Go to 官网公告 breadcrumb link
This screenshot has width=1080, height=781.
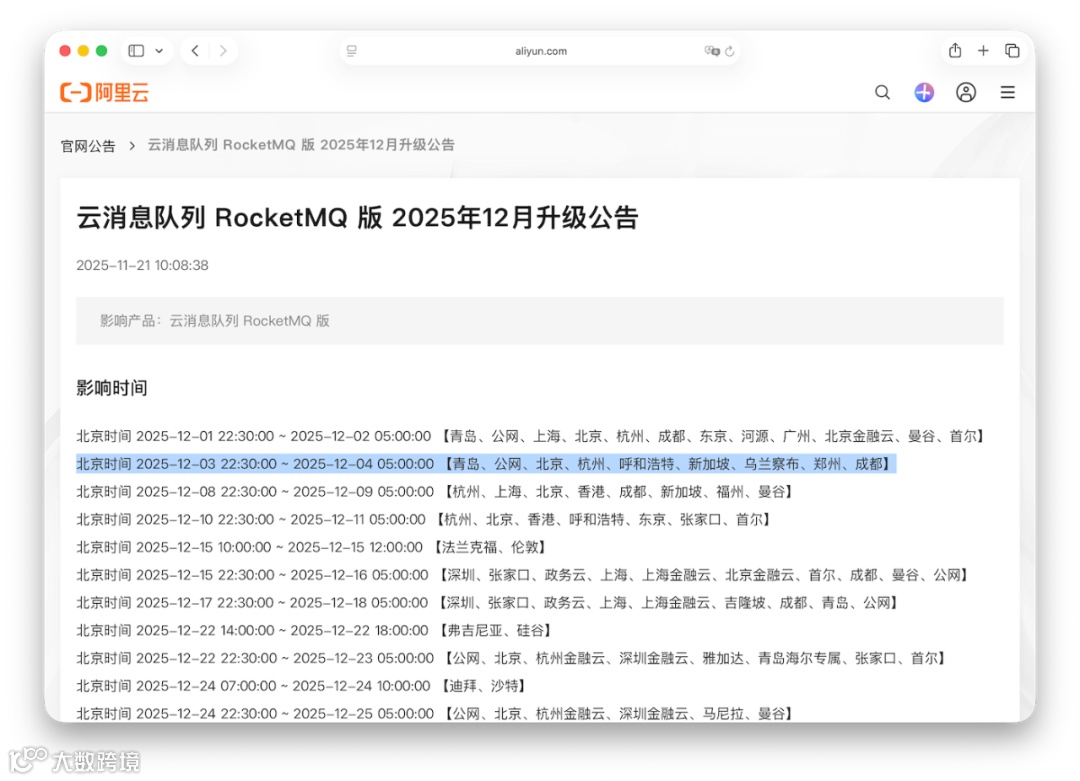[88, 146]
